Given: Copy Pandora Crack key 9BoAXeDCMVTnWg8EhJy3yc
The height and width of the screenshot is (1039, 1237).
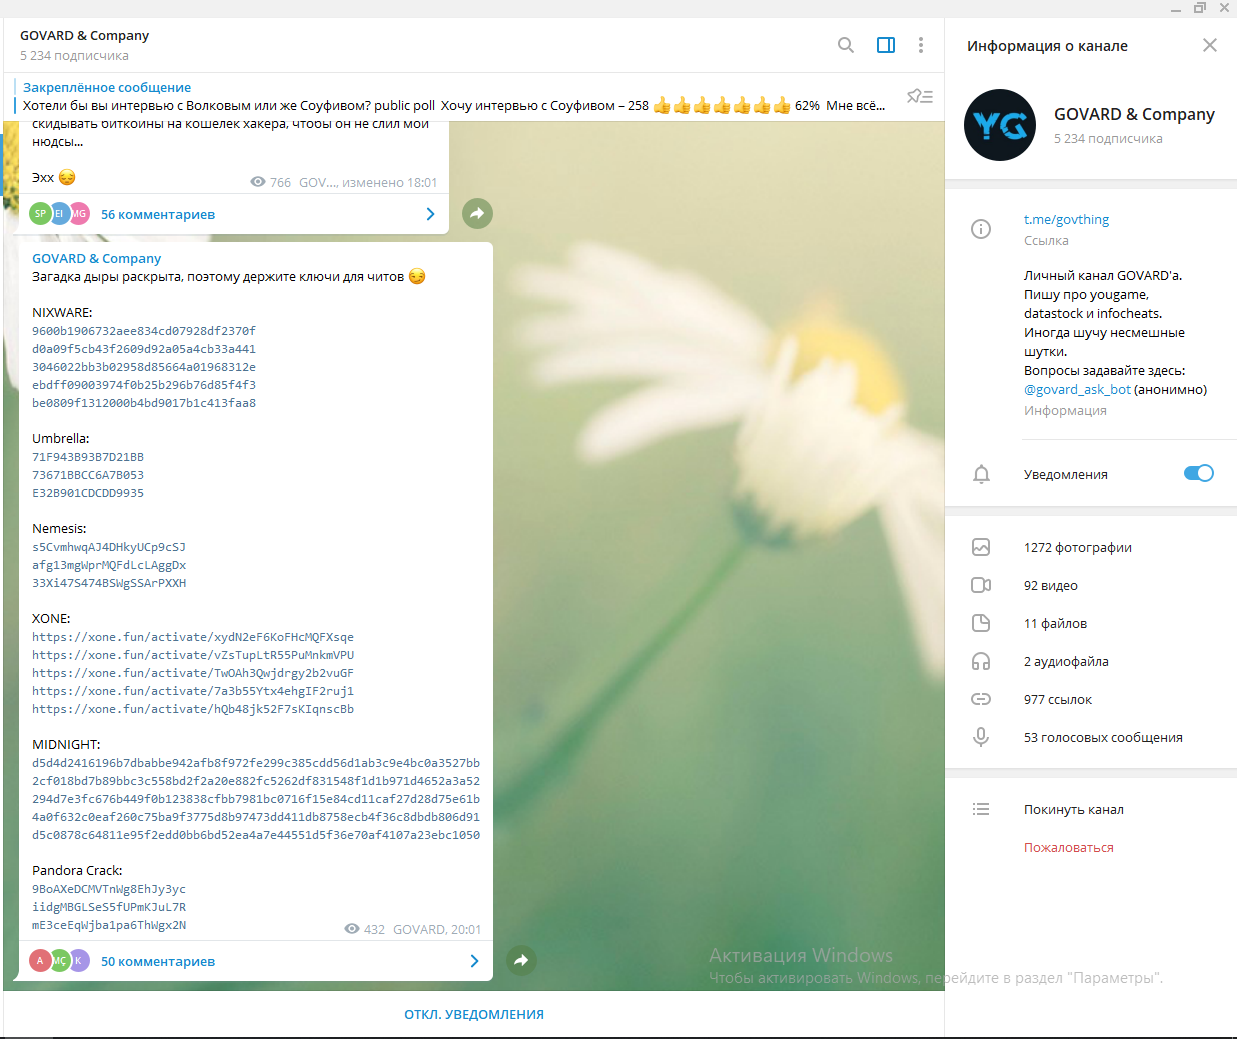Looking at the screenshot, I should click(x=109, y=889).
